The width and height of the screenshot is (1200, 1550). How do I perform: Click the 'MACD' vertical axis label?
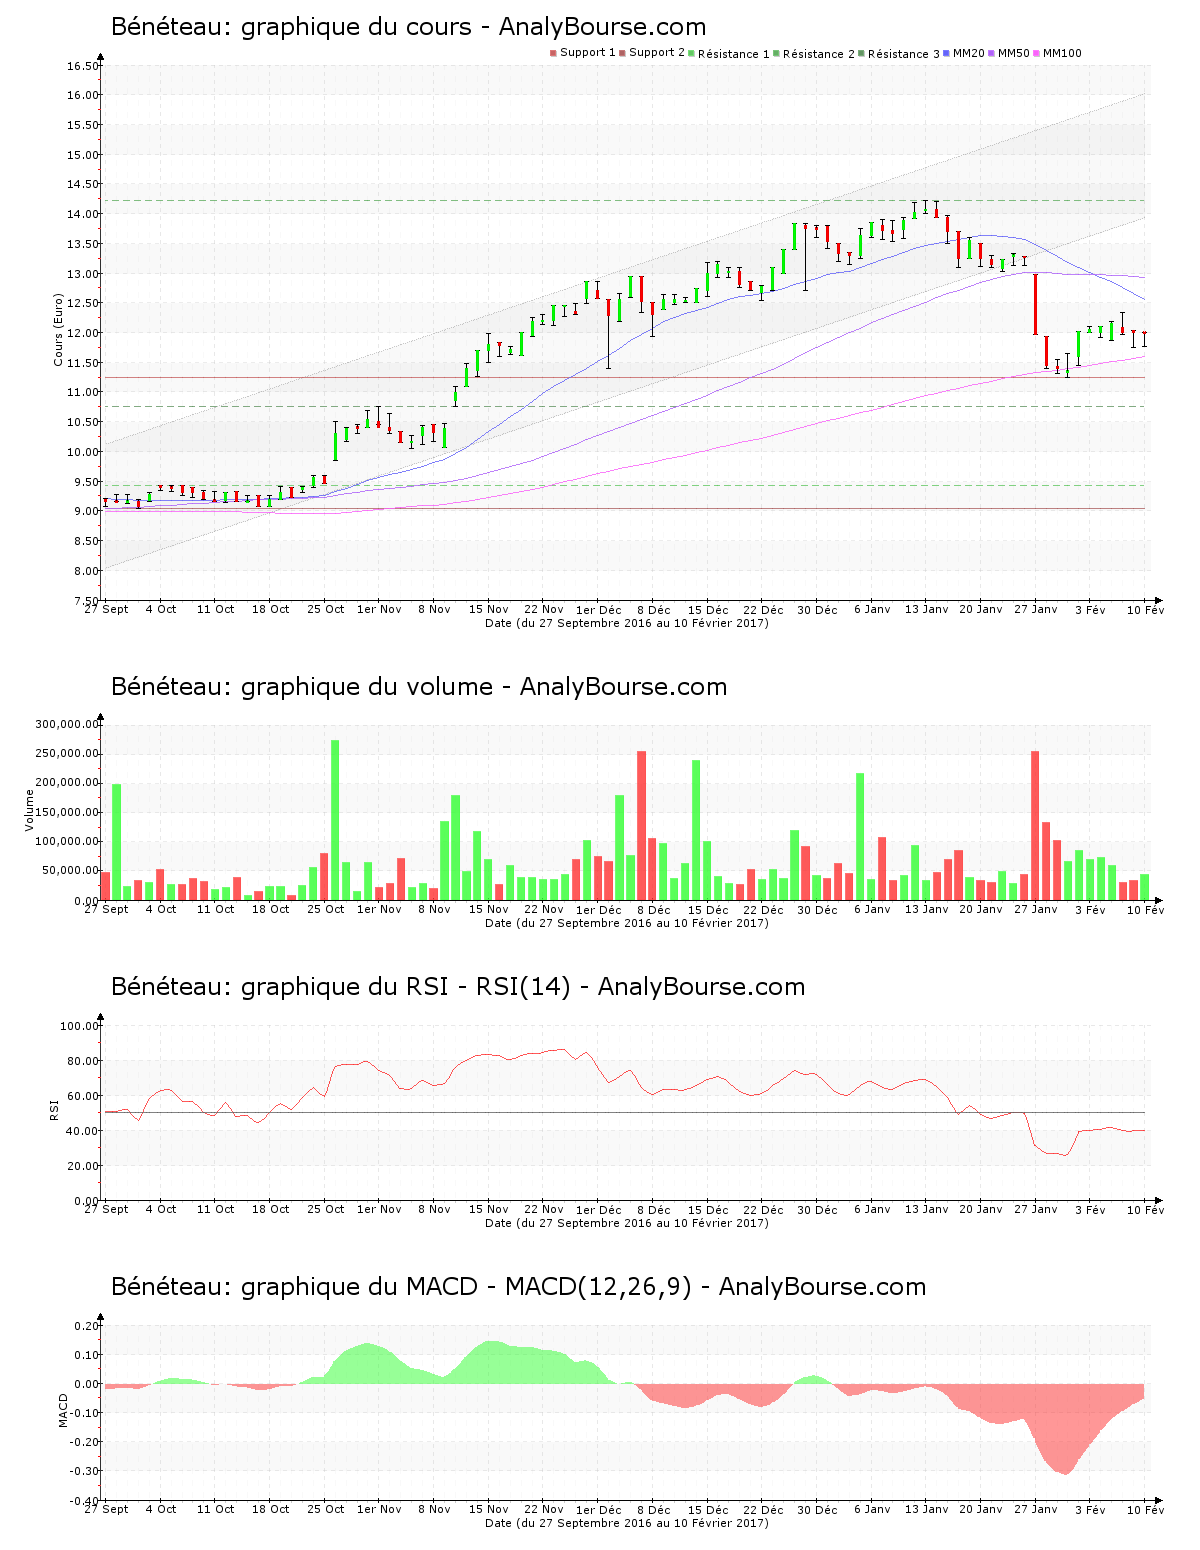point(64,1410)
